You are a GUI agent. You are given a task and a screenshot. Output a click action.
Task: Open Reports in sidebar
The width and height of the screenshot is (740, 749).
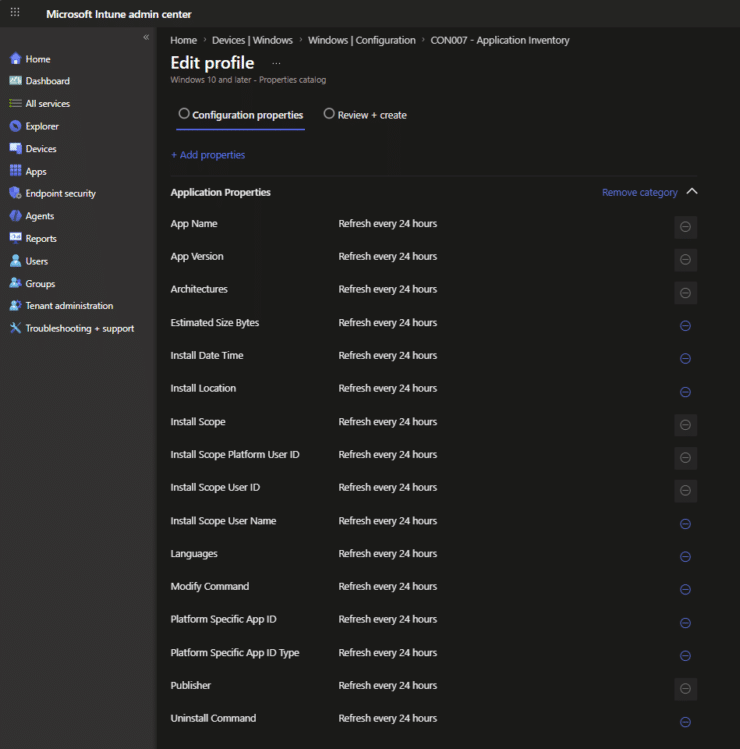point(41,238)
